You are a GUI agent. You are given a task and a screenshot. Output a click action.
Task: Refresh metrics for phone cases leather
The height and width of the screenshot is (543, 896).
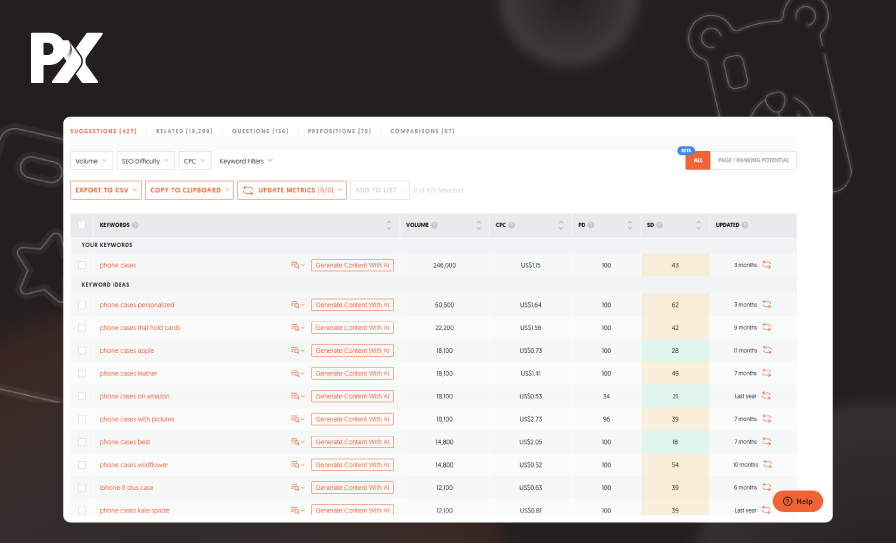click(767, 373)
